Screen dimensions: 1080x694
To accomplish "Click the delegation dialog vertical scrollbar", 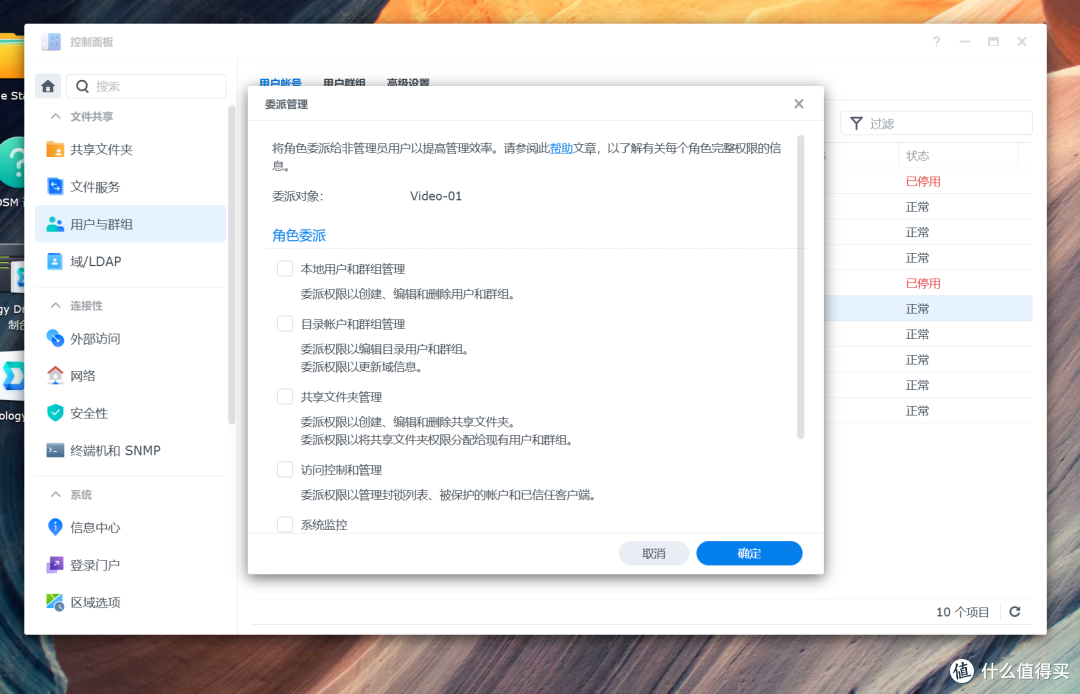I will 800,286.
